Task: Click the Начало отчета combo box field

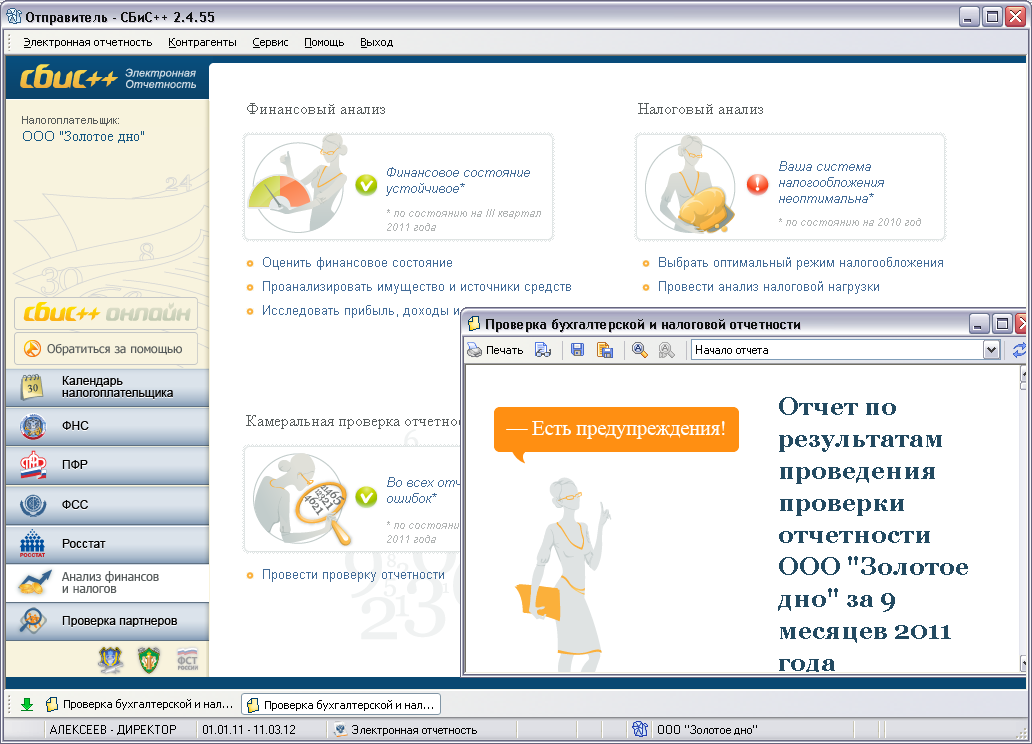Action: tap(846, 350)
